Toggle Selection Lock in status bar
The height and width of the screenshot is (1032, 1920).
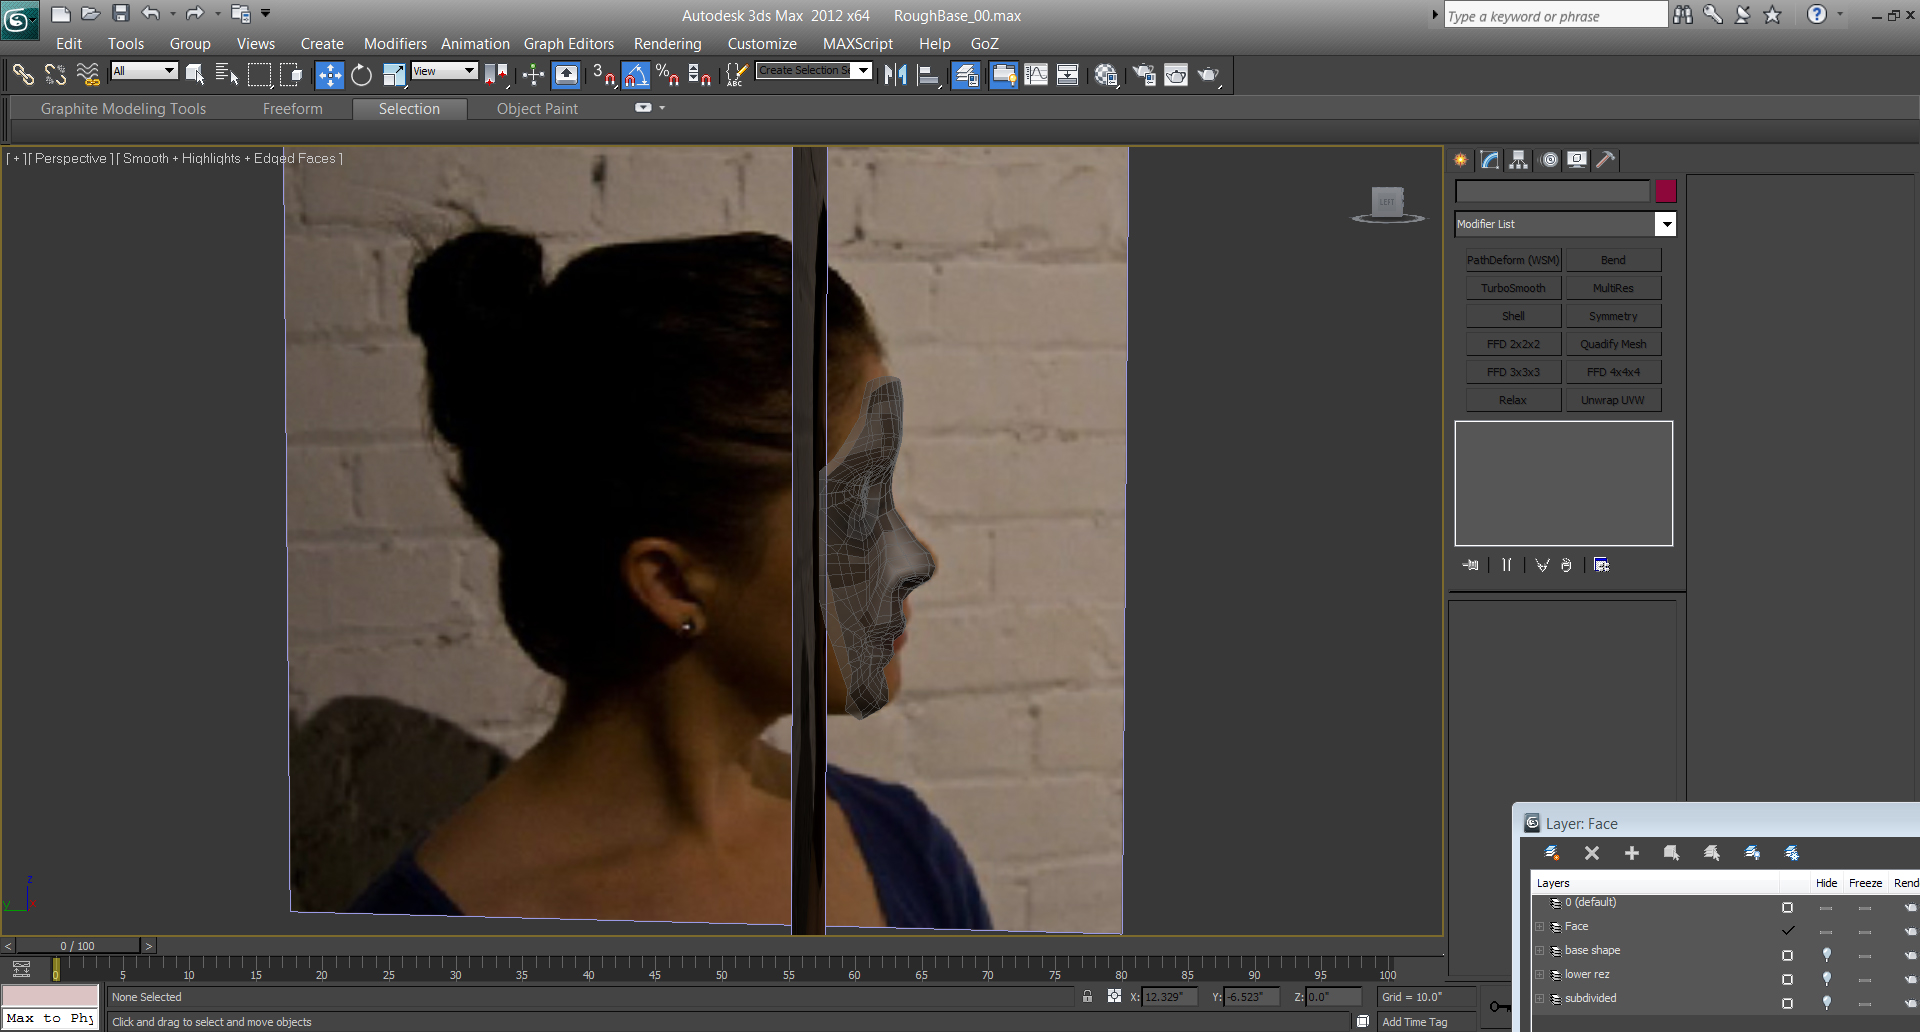click(x=1087, y=996)
